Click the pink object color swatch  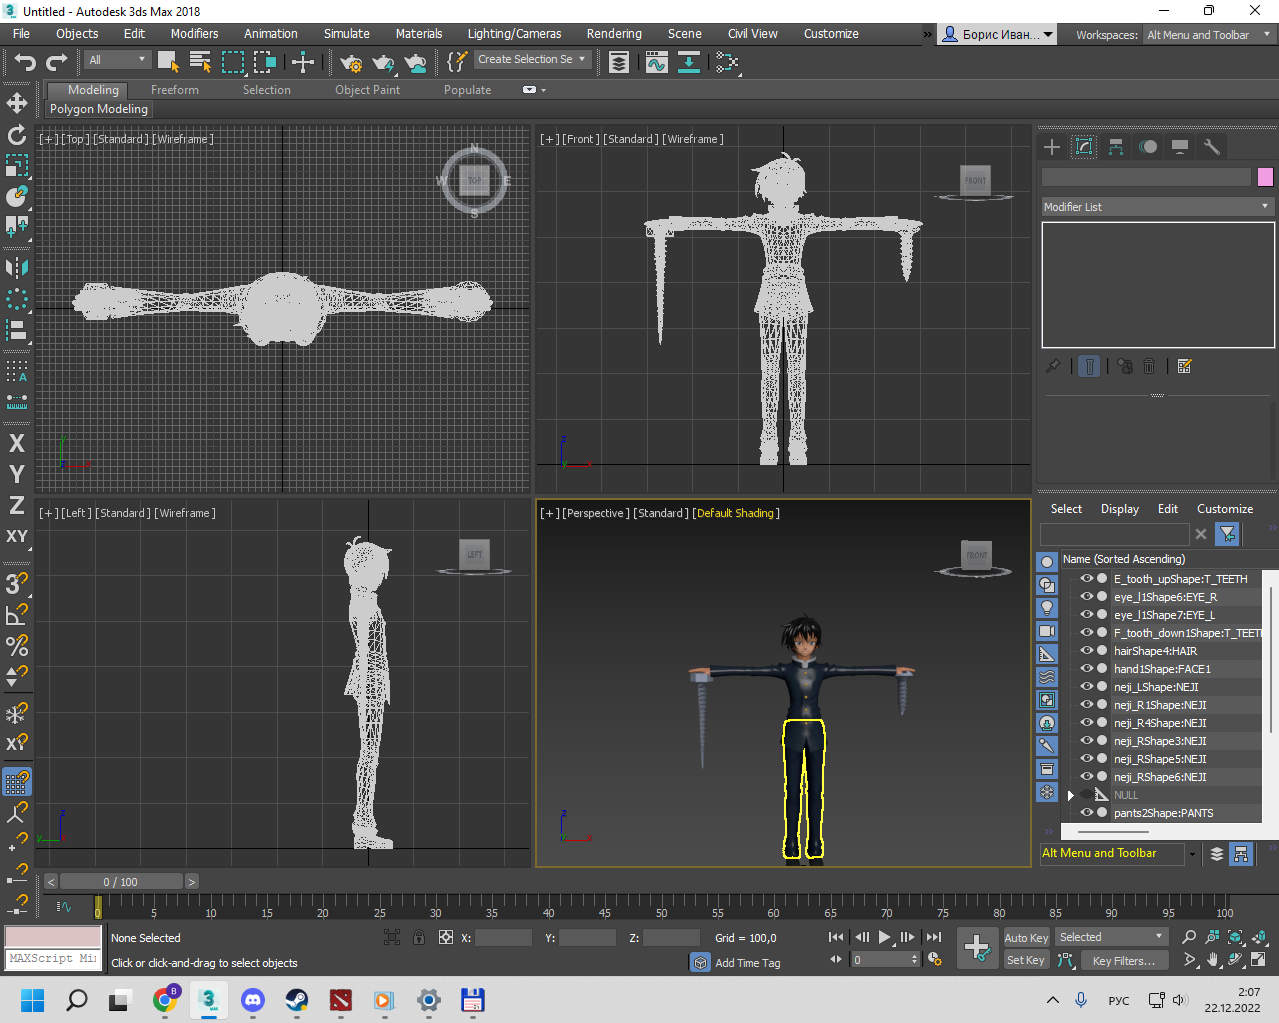[1265, 177]
